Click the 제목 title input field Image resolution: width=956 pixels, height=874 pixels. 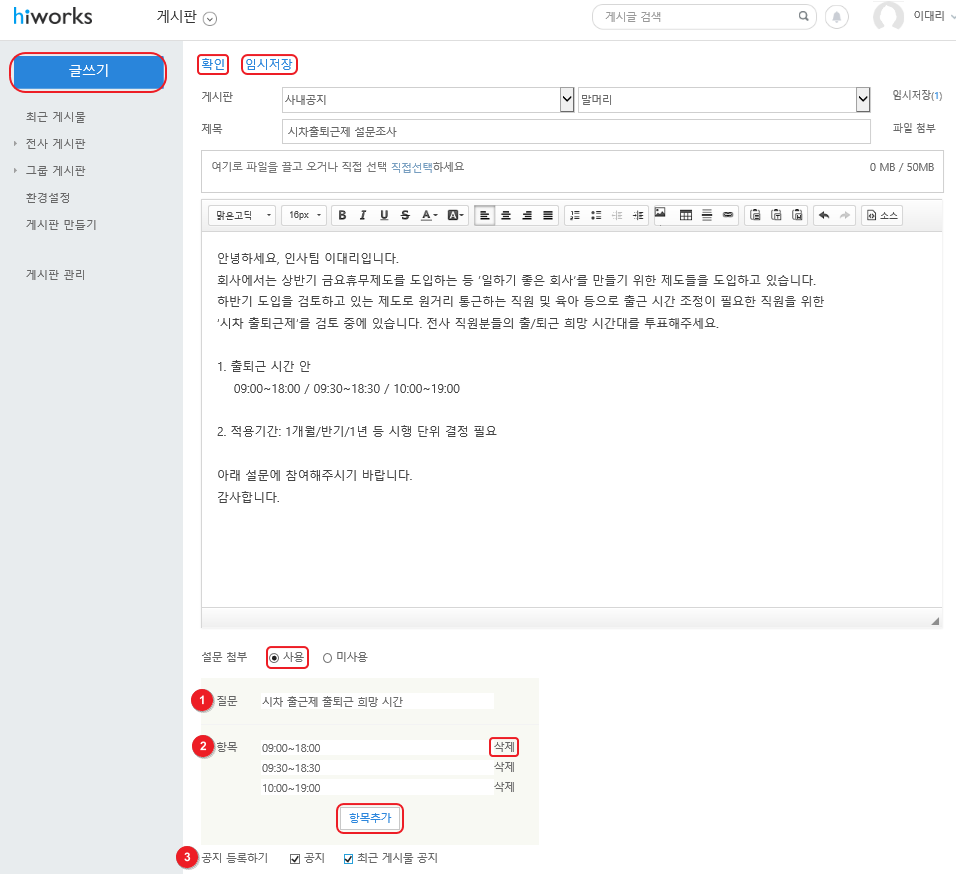pos(576,131)
